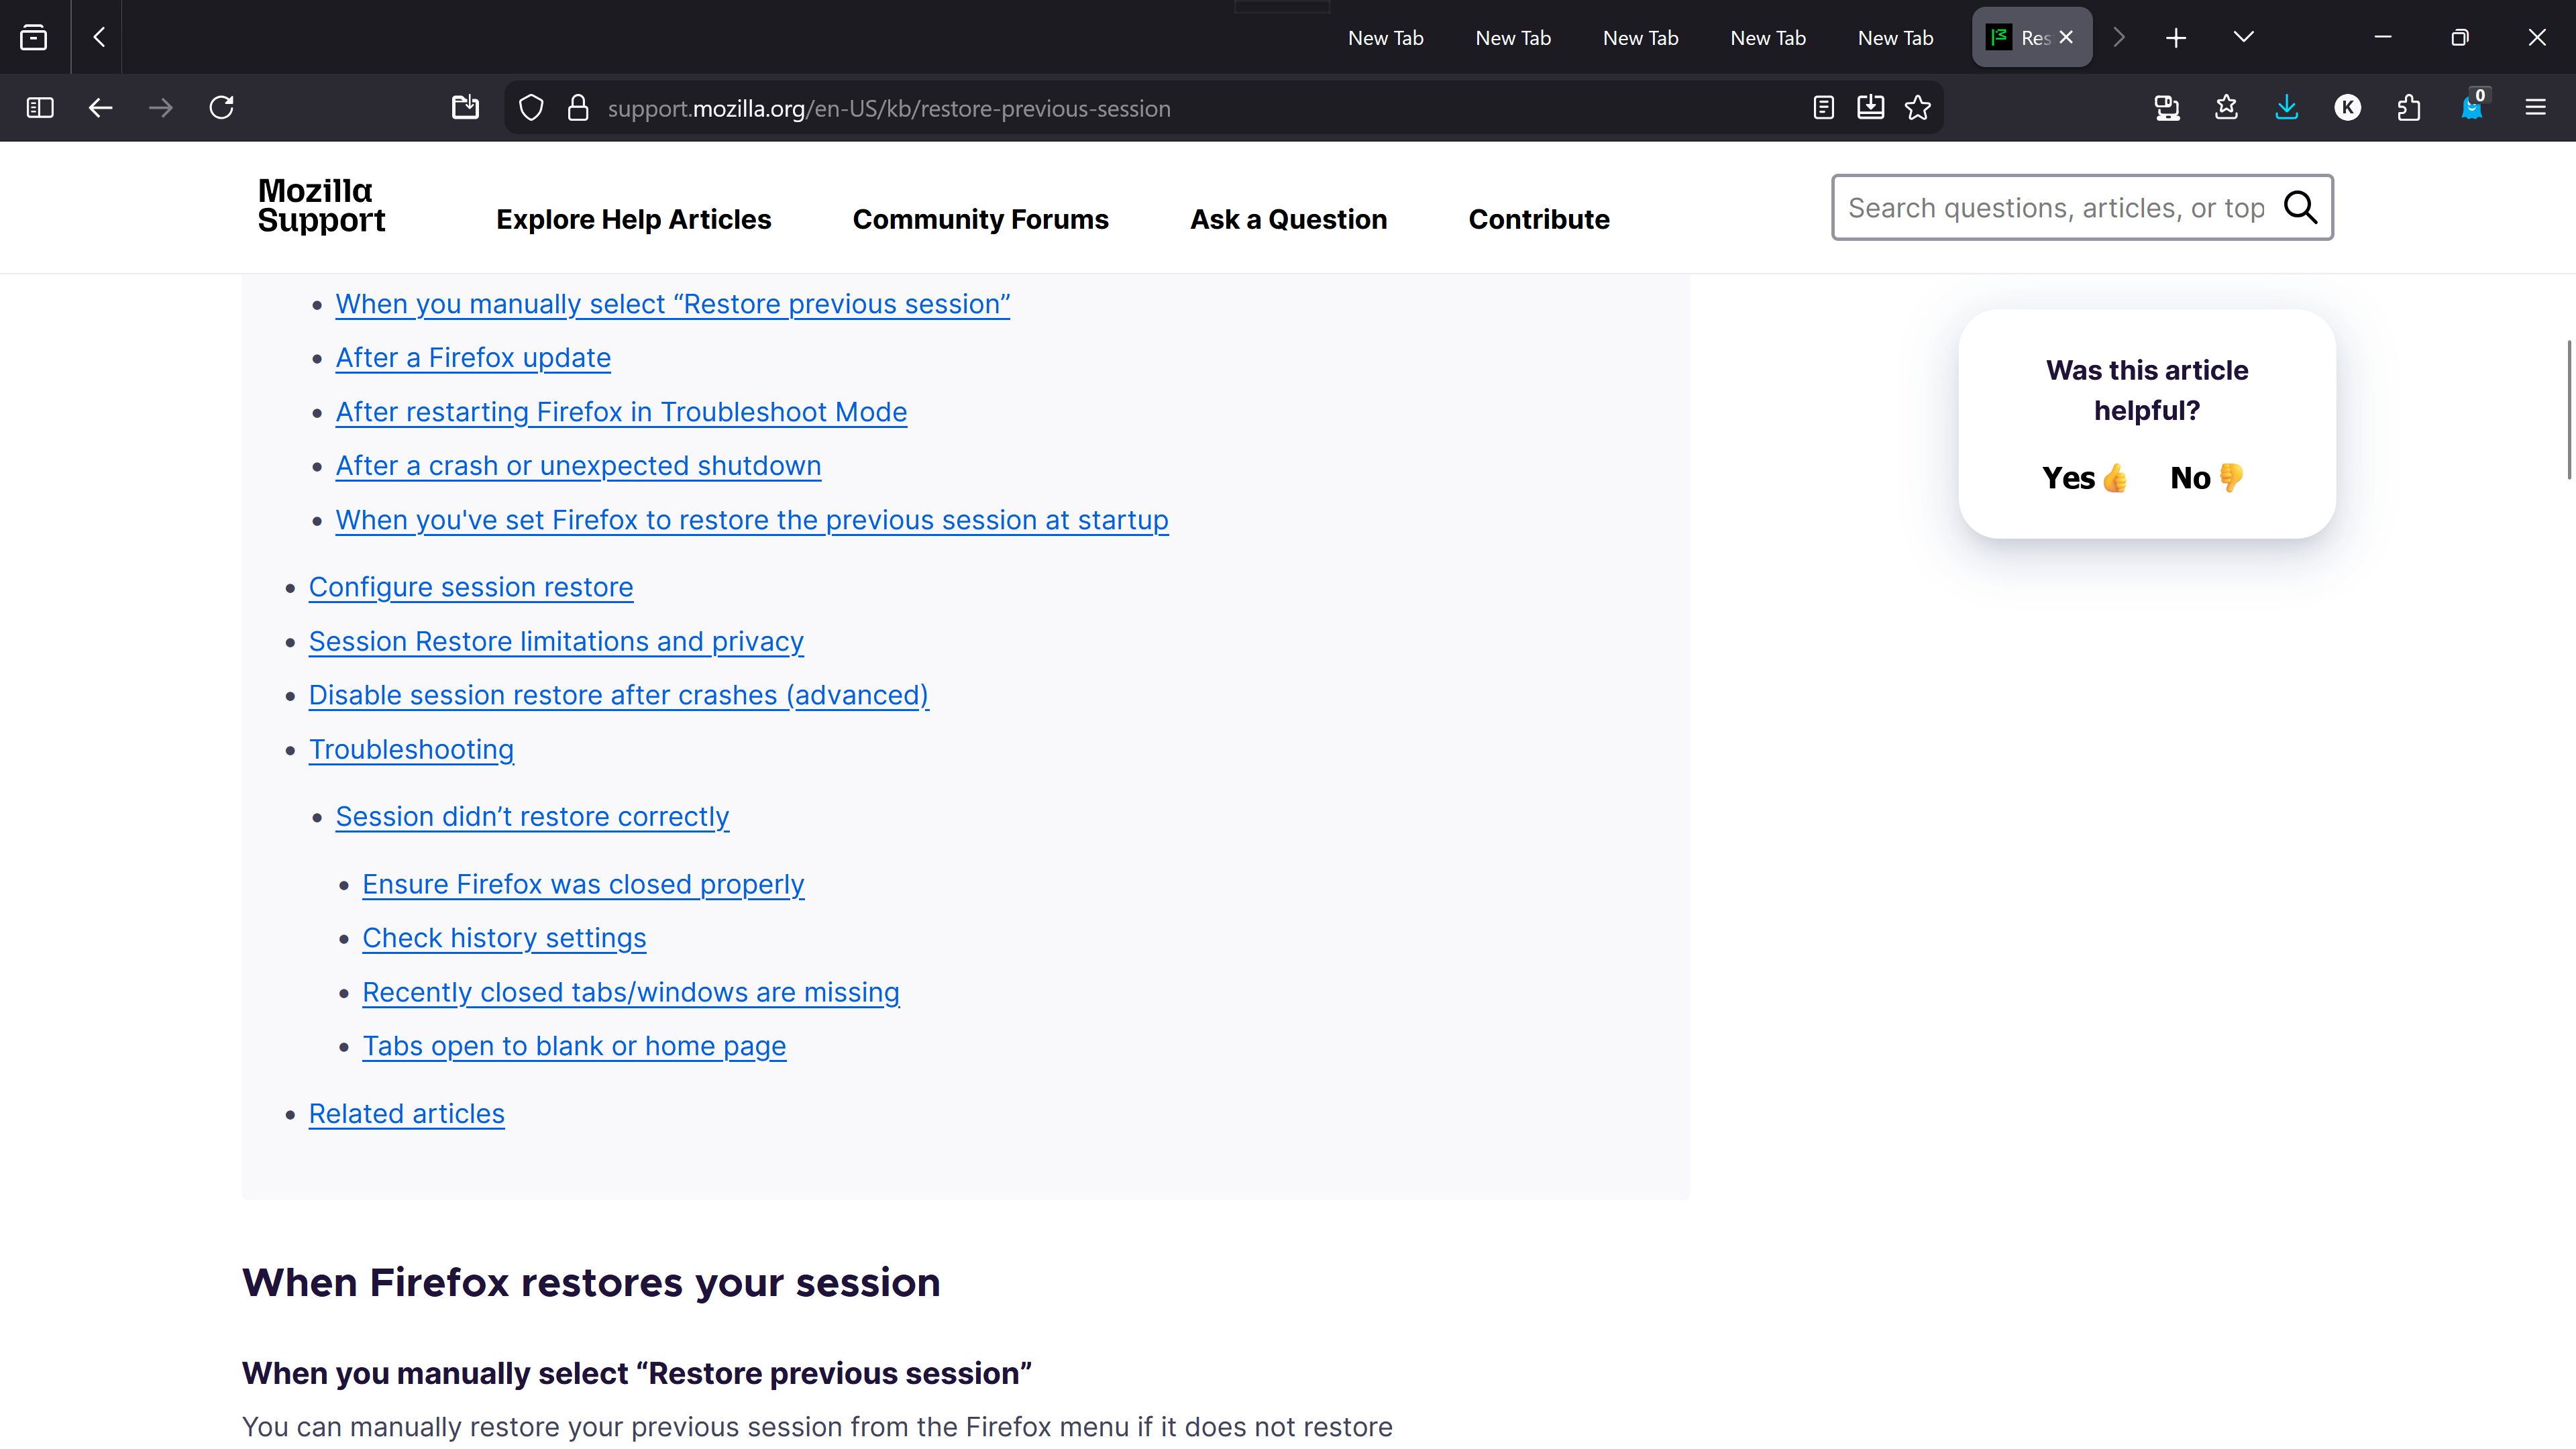Open the tracking protection shield icon
This screenshot has width=2576, height=1449.
(x=531, y=108)
